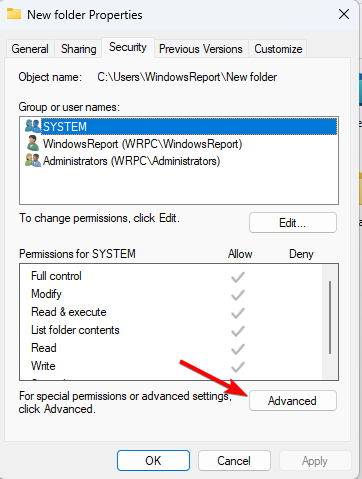Click the List folder contents label
Viewport: 362px width, 479px height.
(x=75, y=330)
